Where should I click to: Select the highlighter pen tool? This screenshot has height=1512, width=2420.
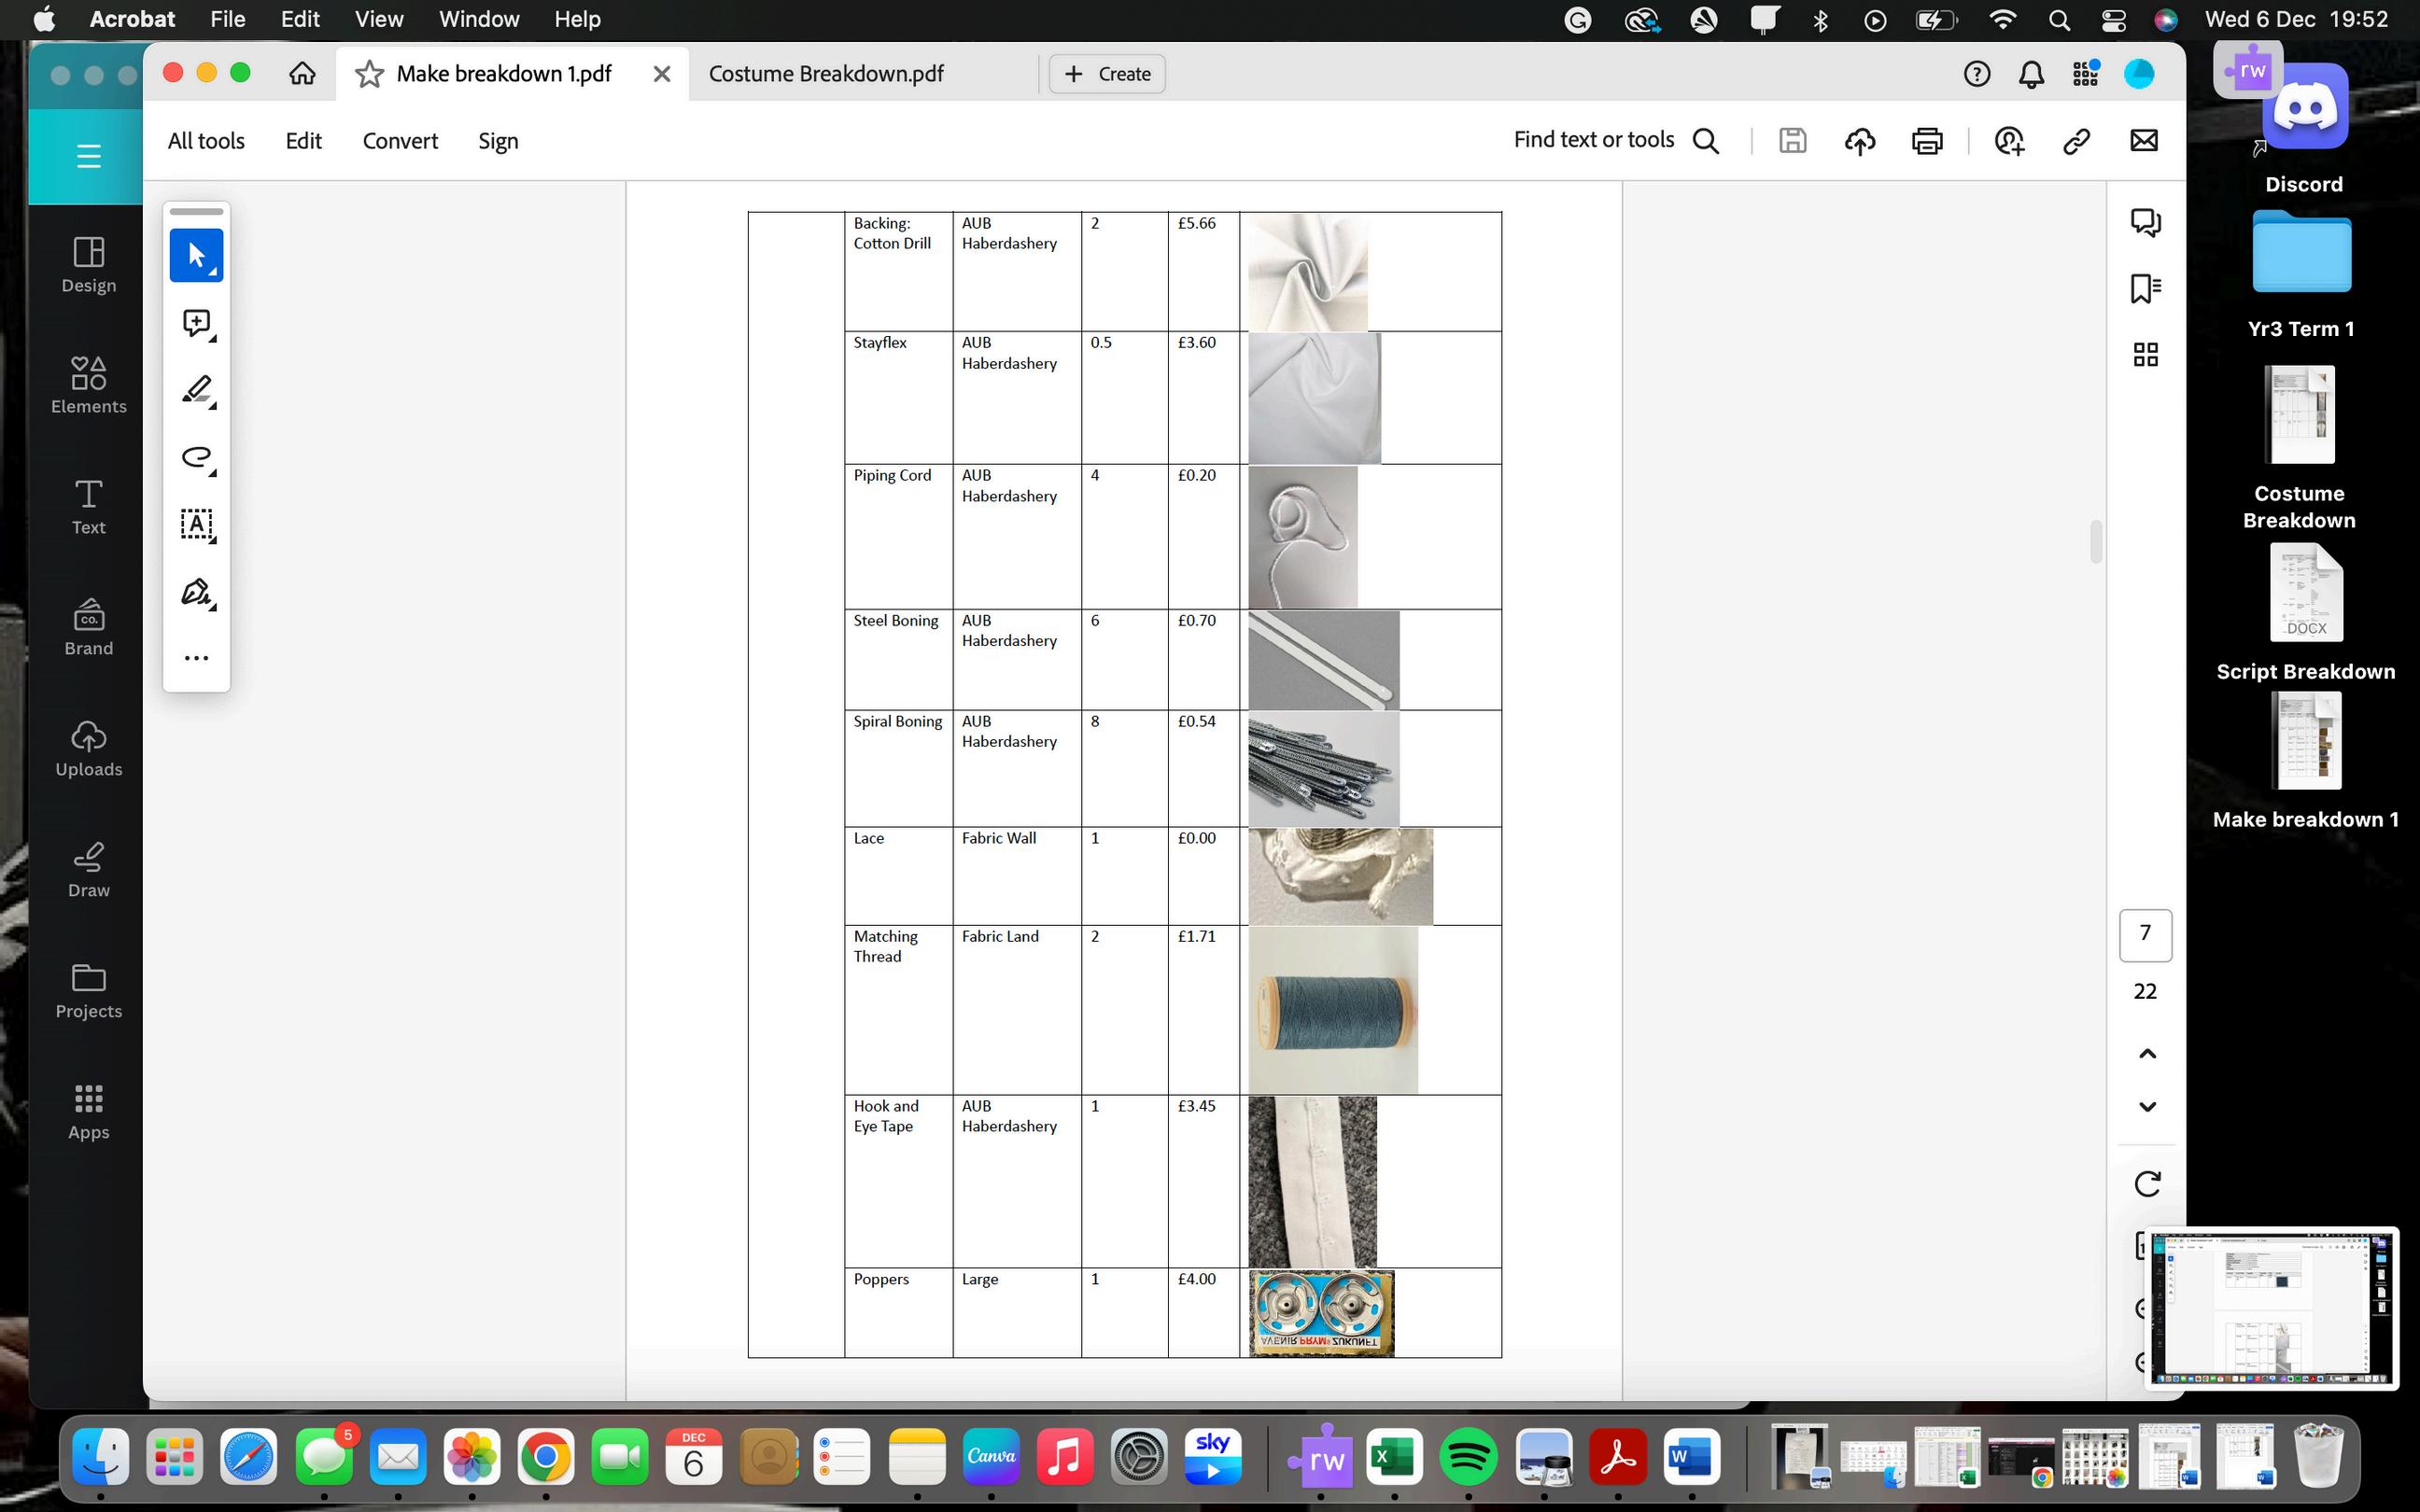pos(196,390)
